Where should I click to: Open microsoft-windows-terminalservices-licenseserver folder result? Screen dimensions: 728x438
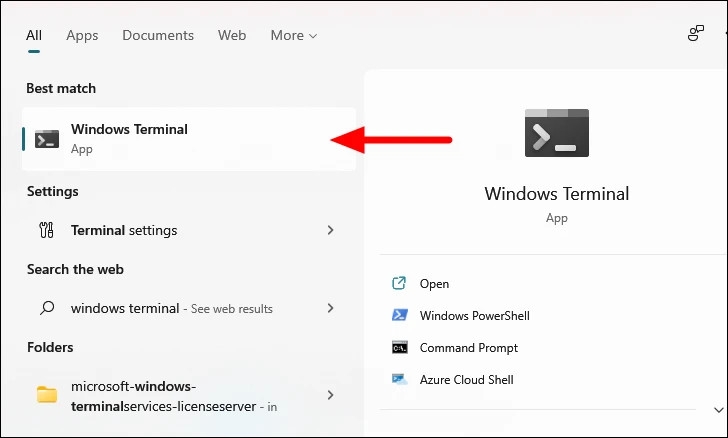tap(187, 396)
